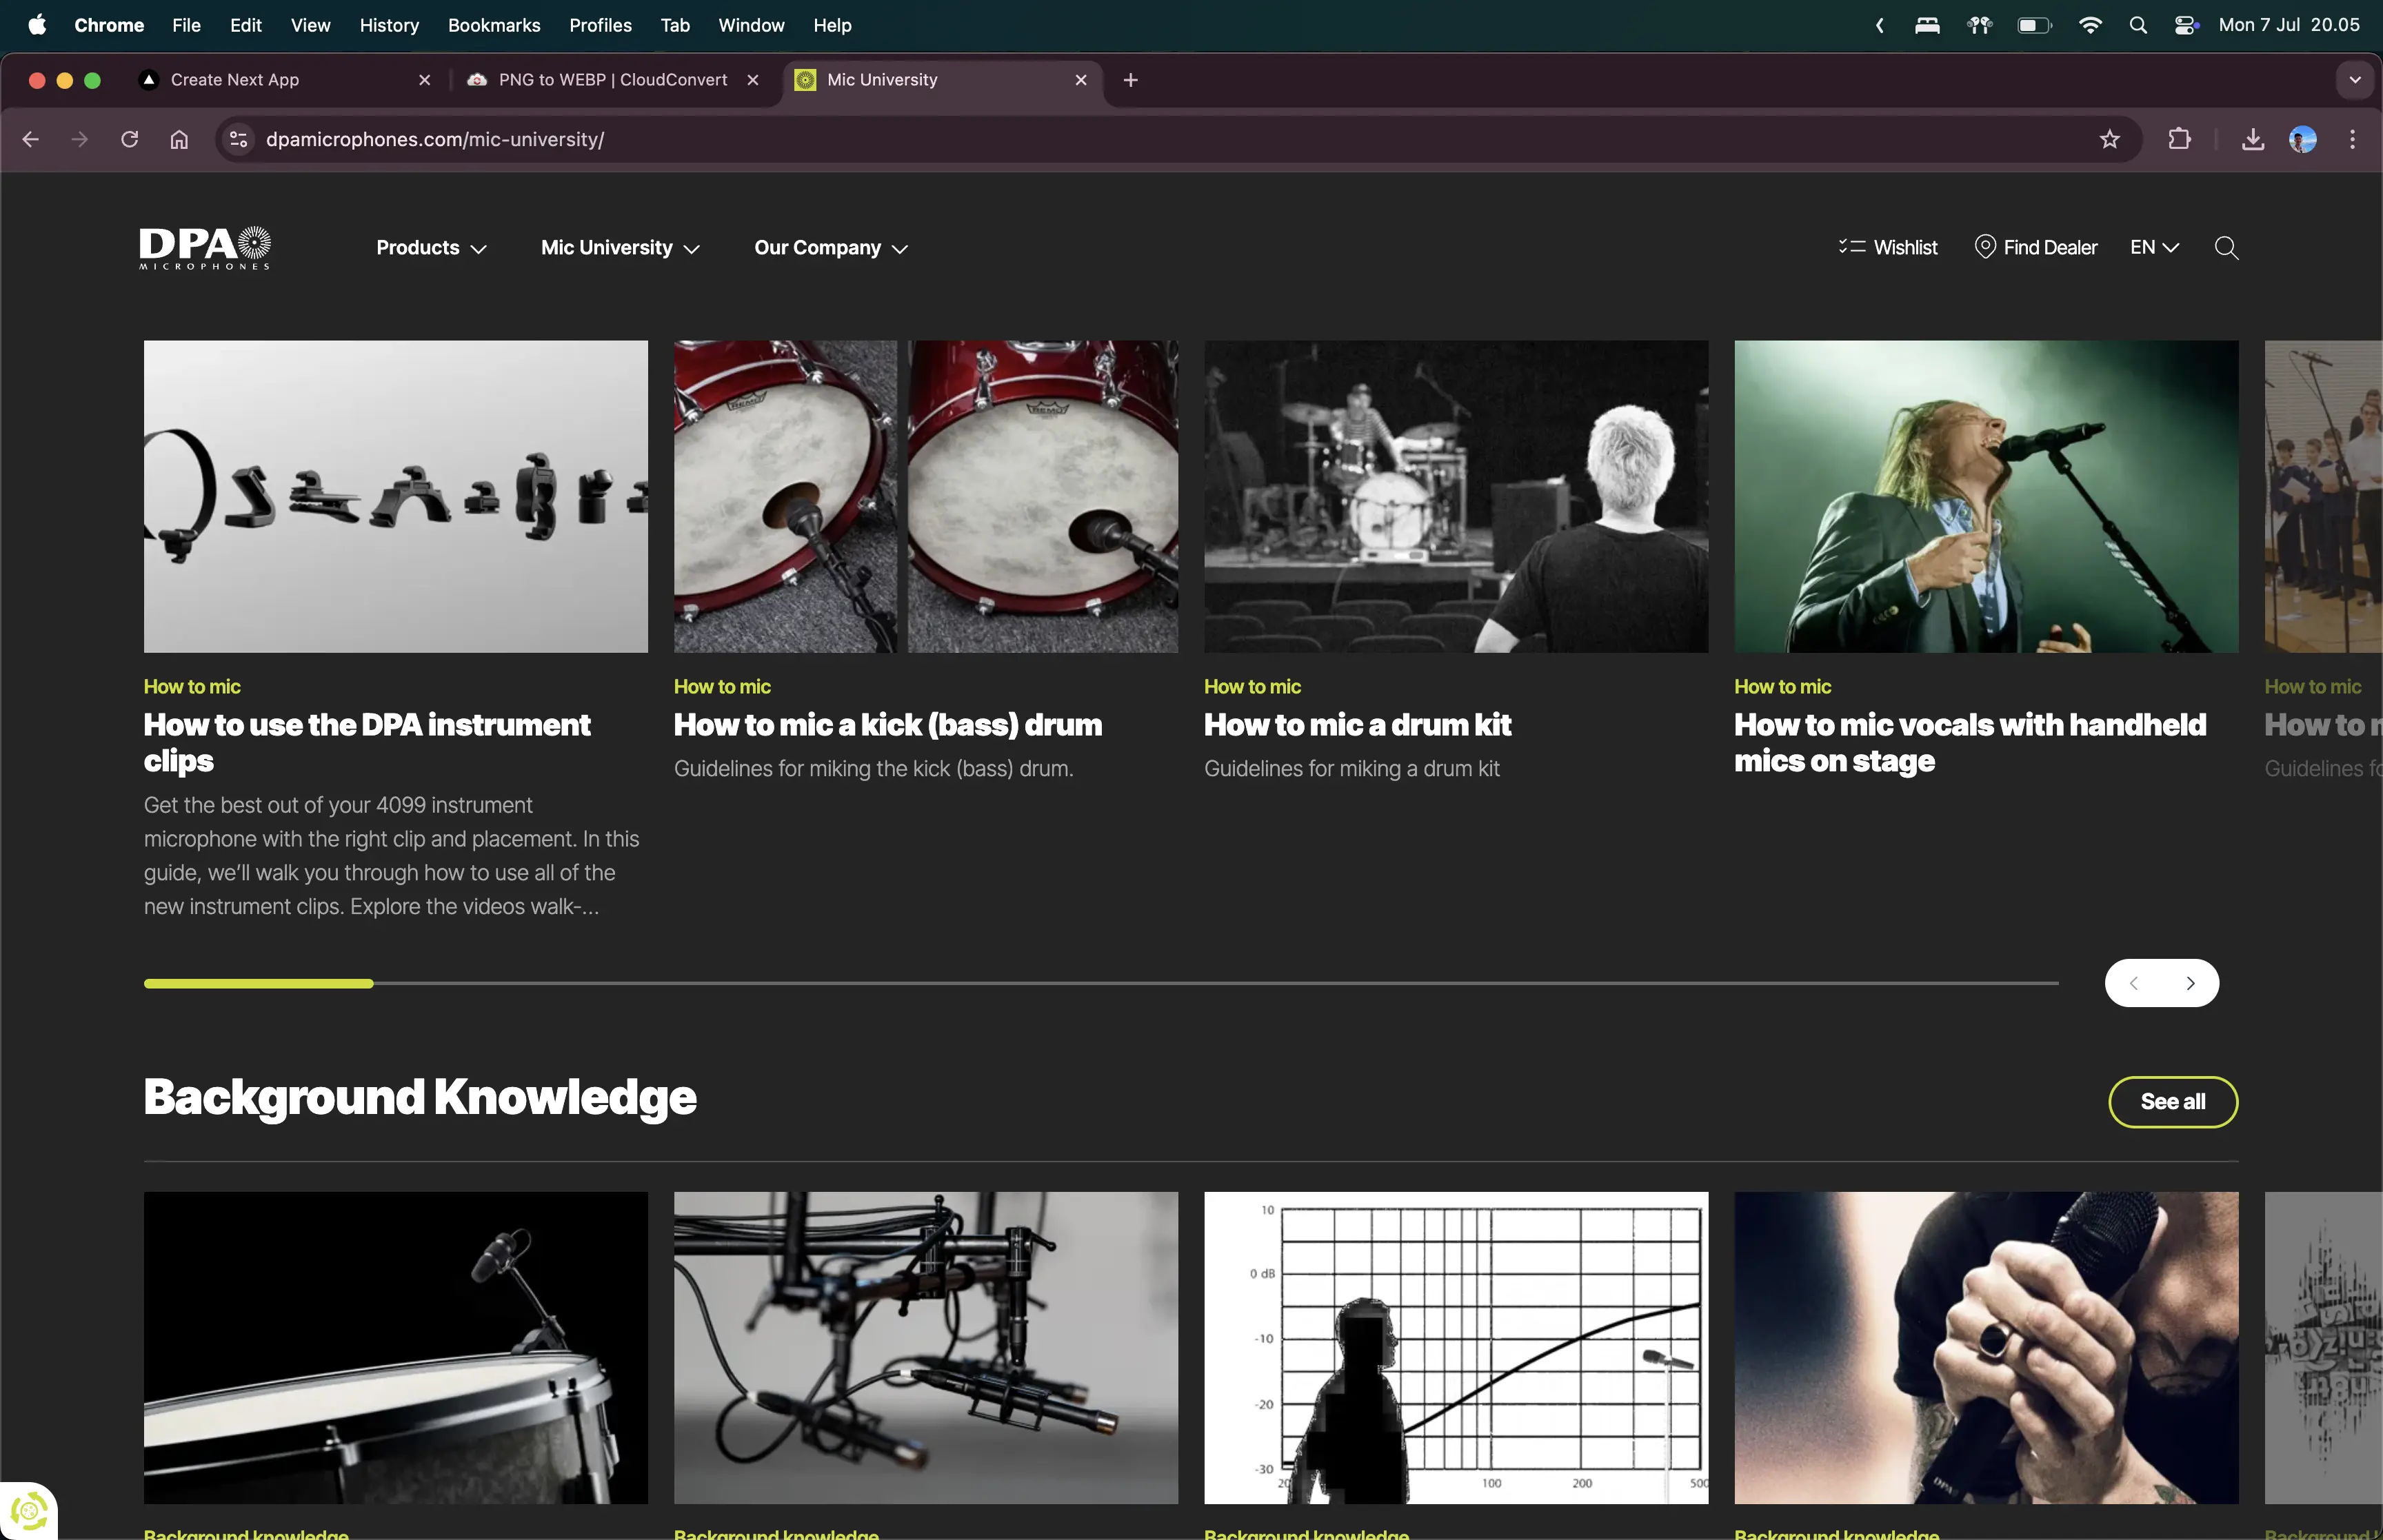
Task: Switch to the PNG to WEBP CloudConvert tab
Action: point(612,80)
